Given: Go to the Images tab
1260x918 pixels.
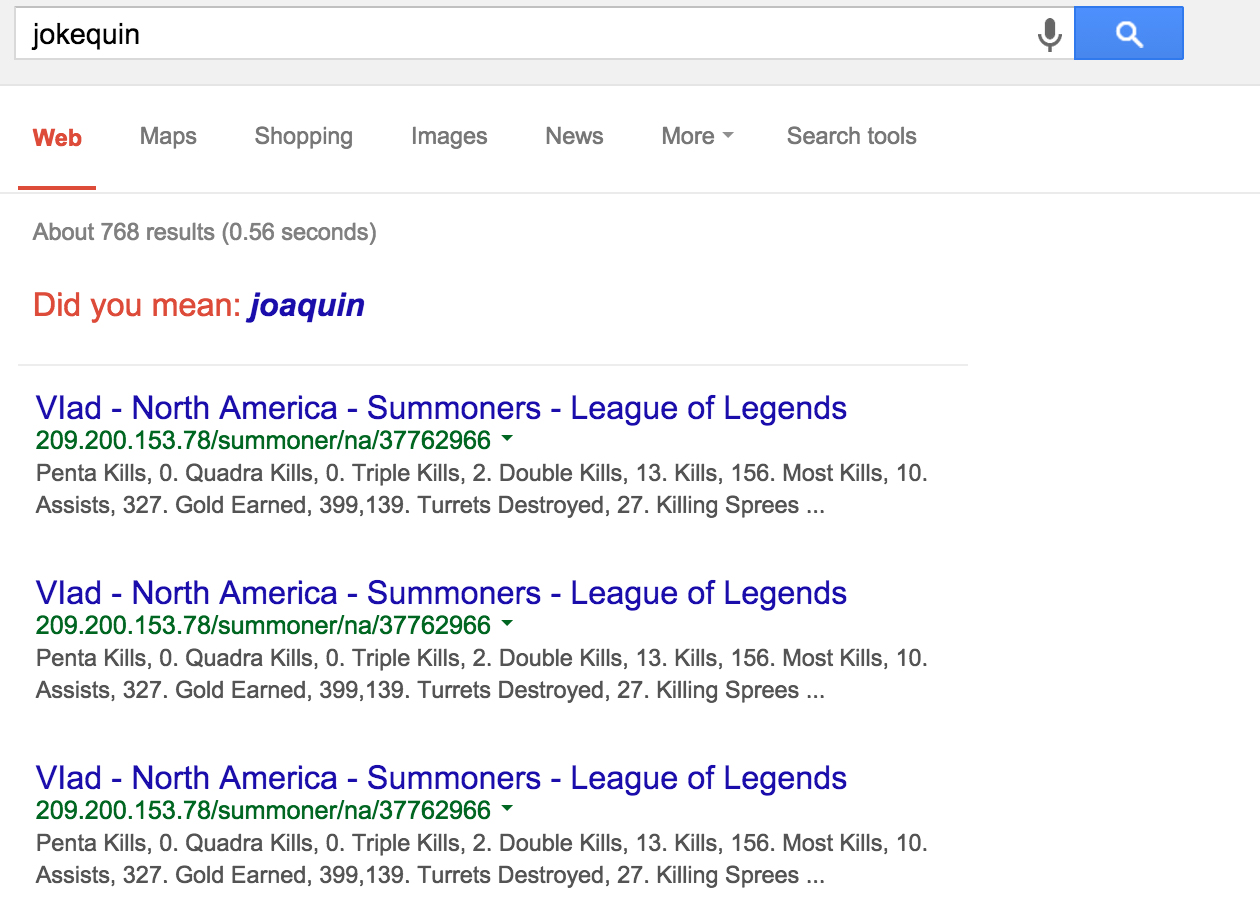Looking at the screenshot, I should tap(449, 137).
